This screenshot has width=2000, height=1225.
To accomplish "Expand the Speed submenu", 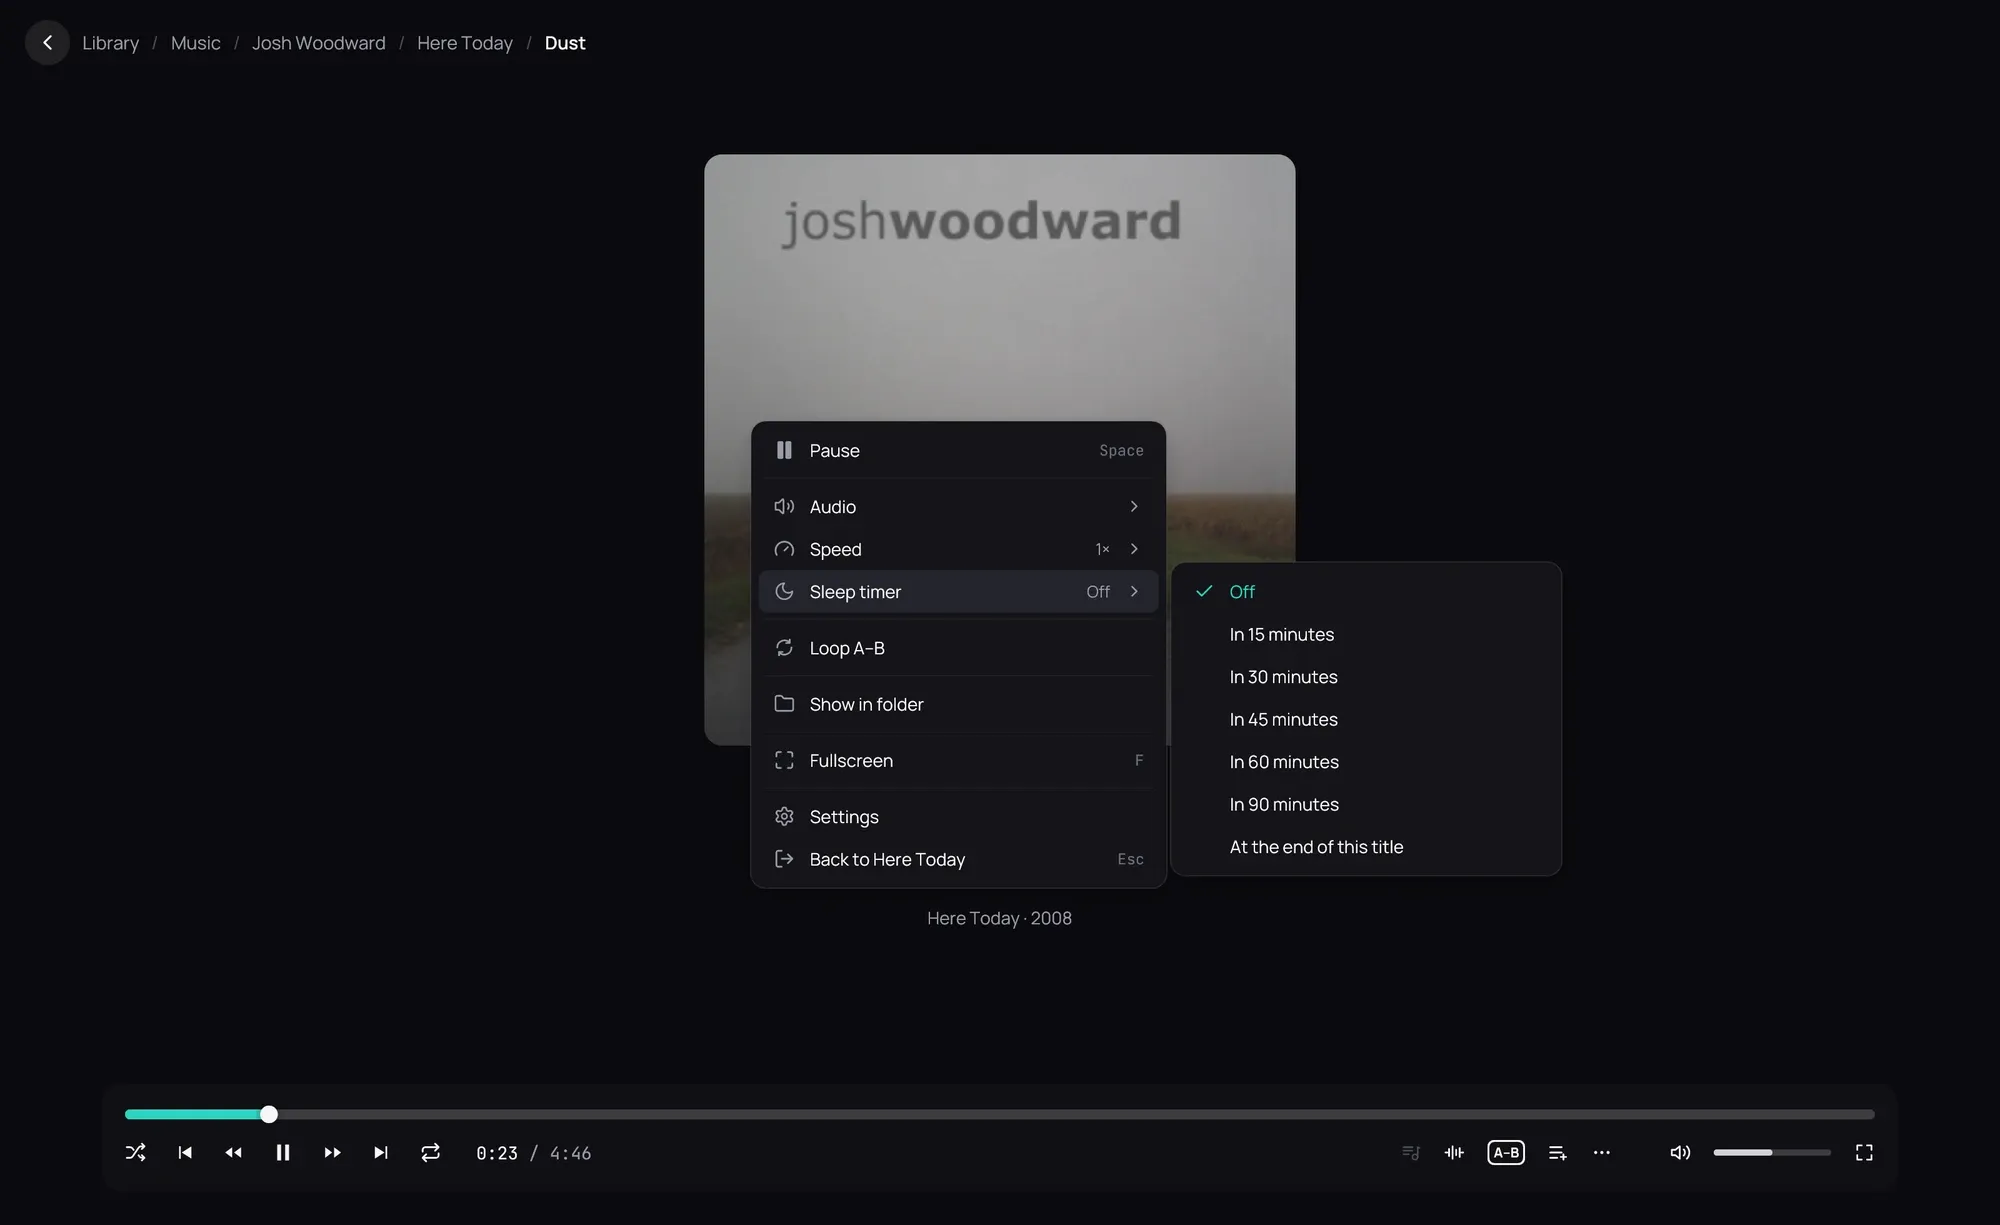I will pos(958,549).
